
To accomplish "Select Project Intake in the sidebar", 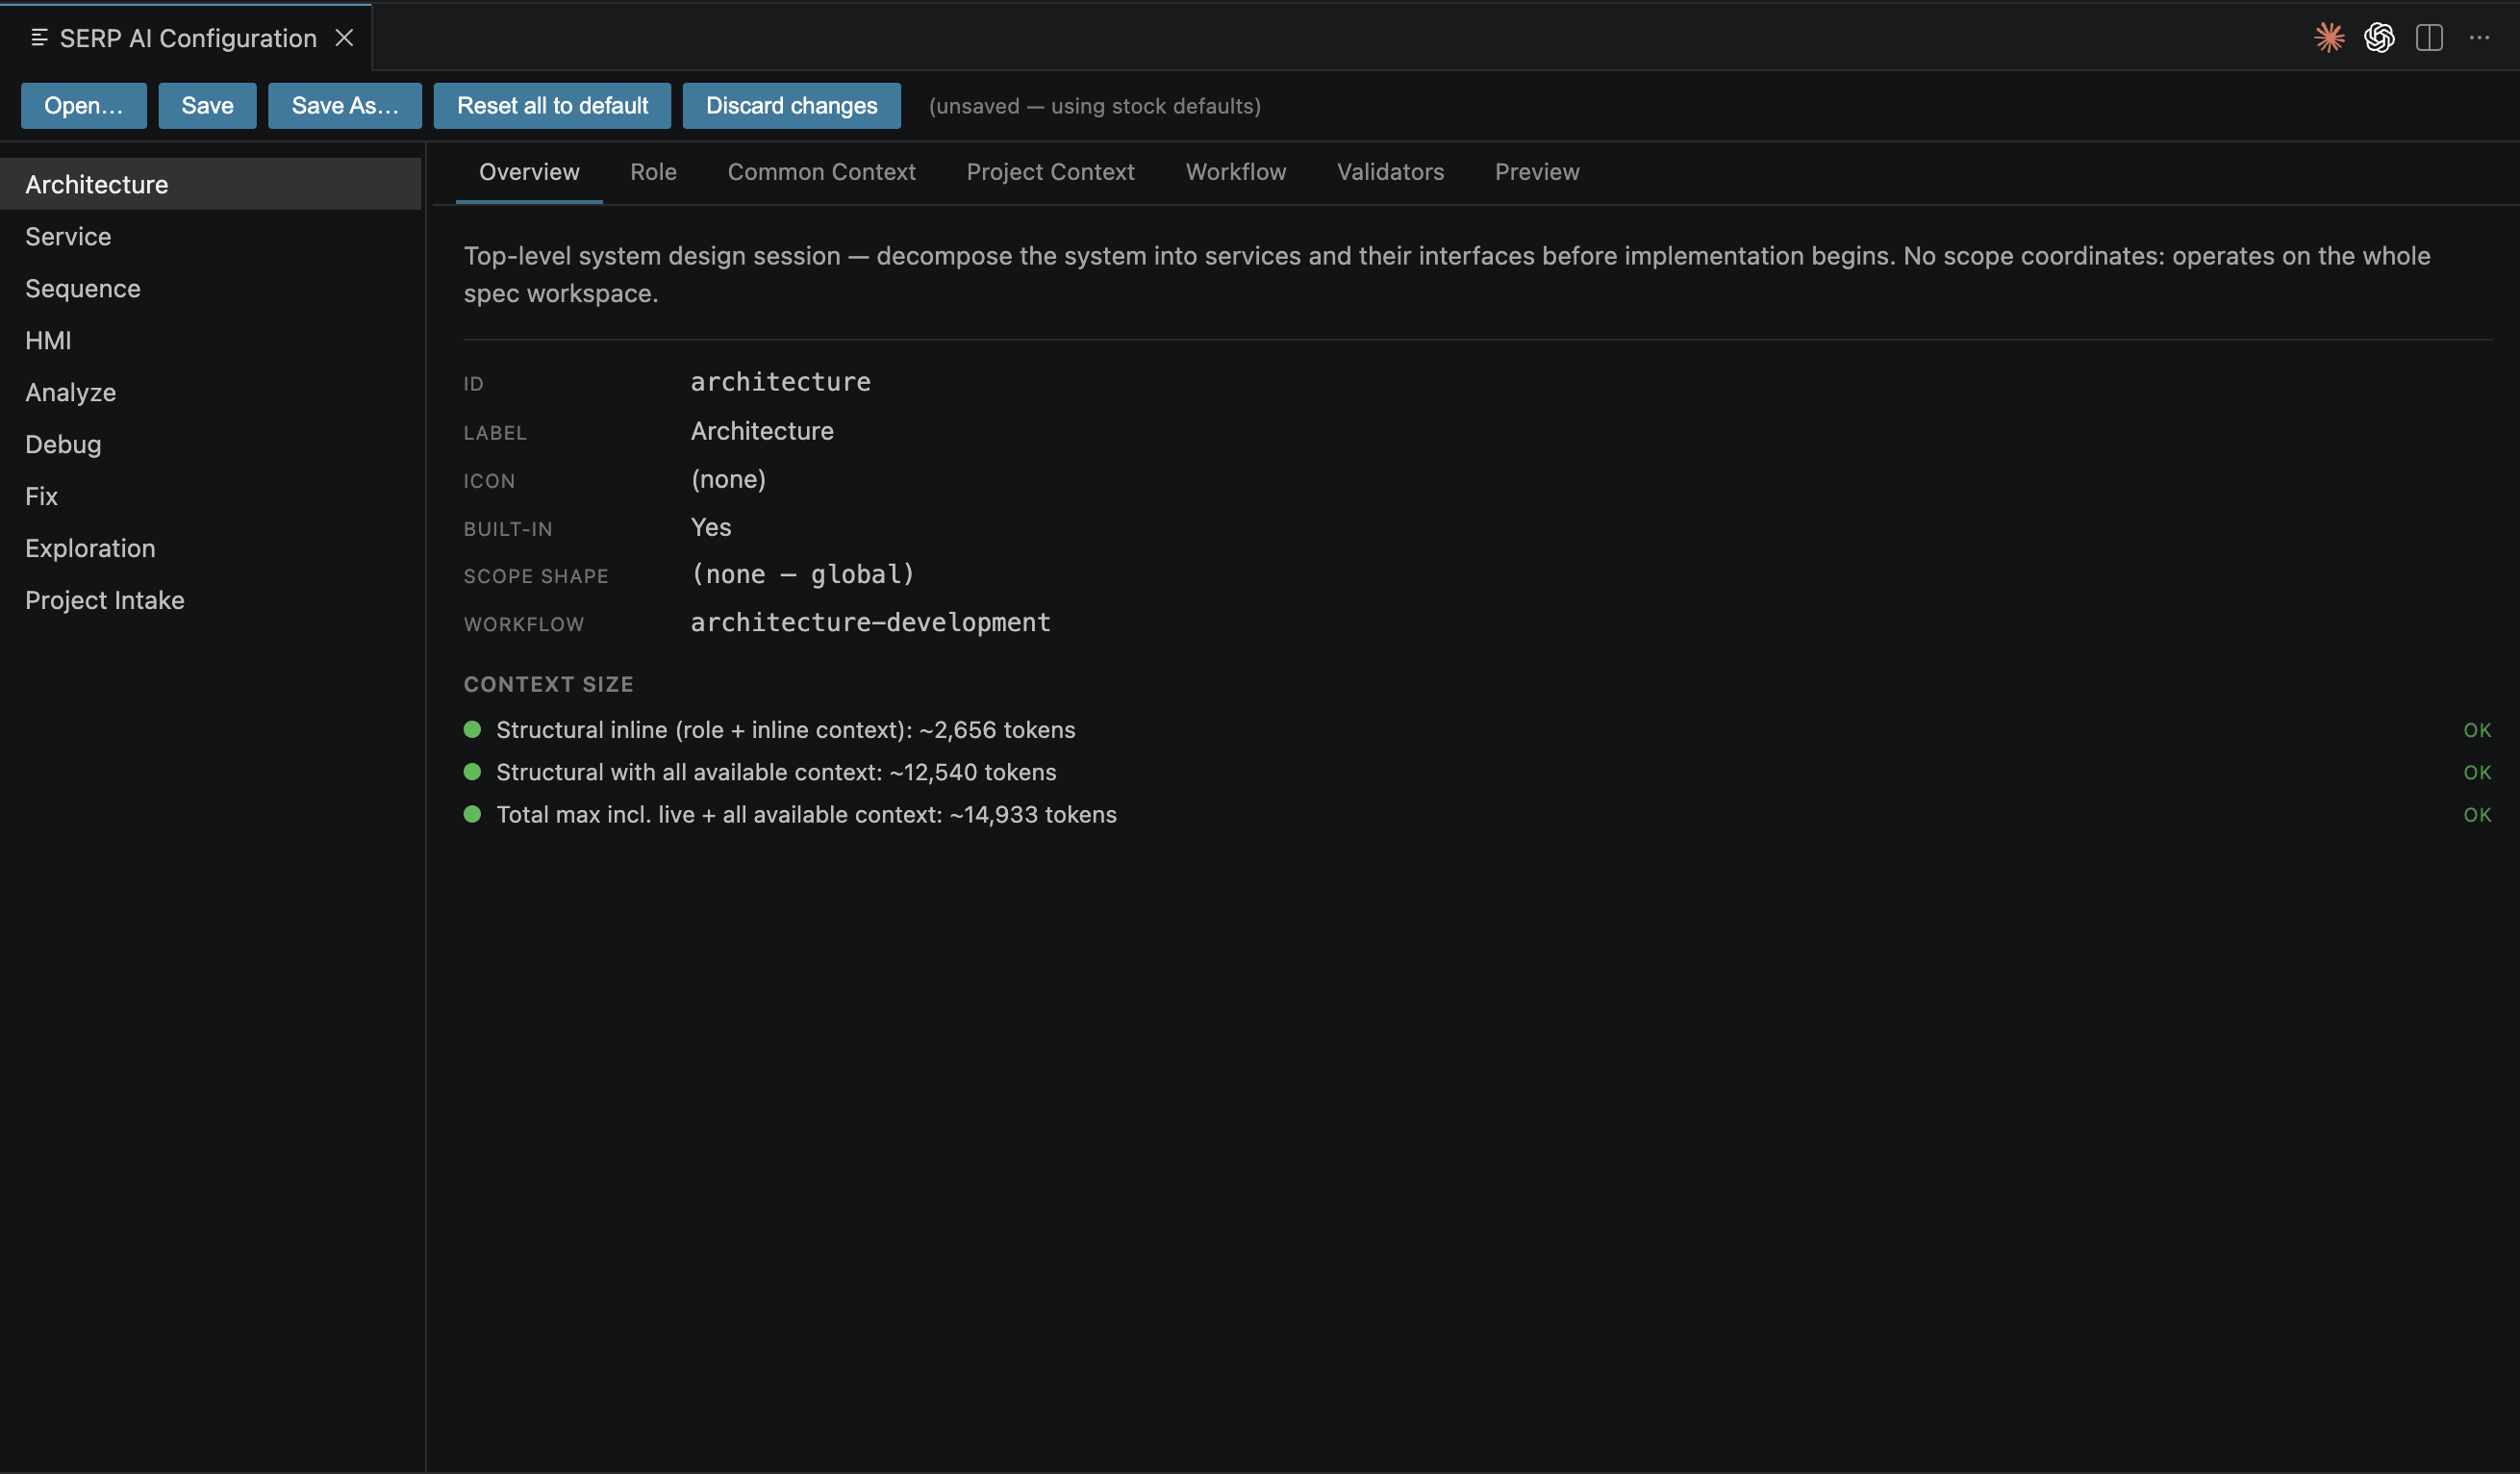I will 210,600.
